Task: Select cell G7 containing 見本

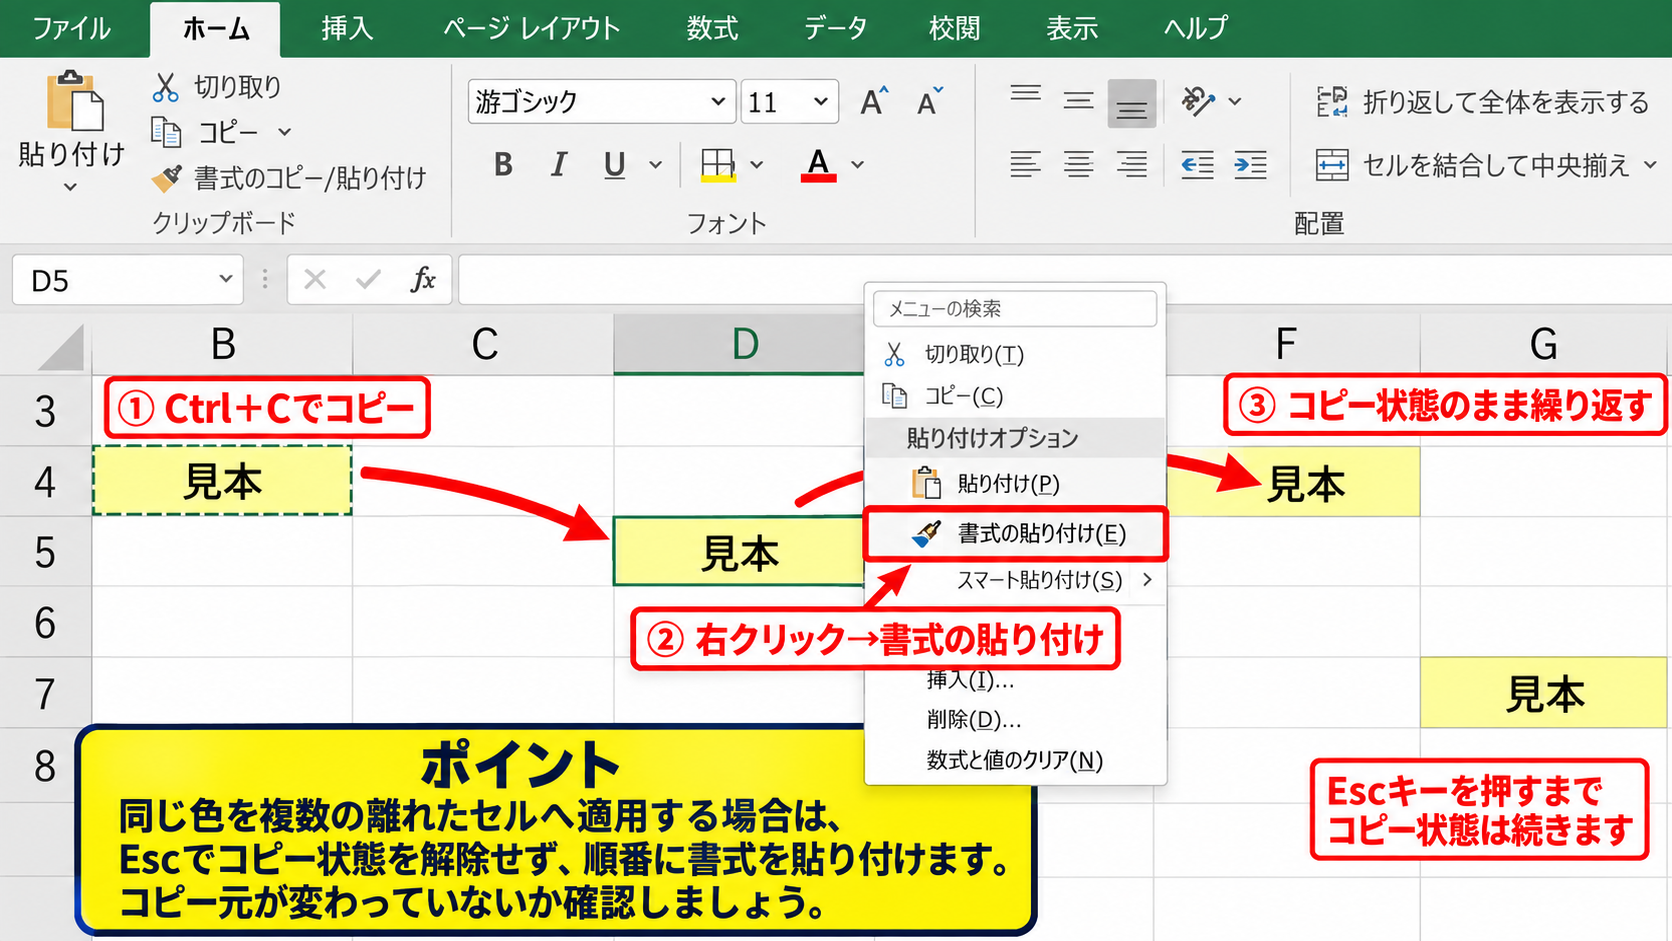Action: (1545, 693)
